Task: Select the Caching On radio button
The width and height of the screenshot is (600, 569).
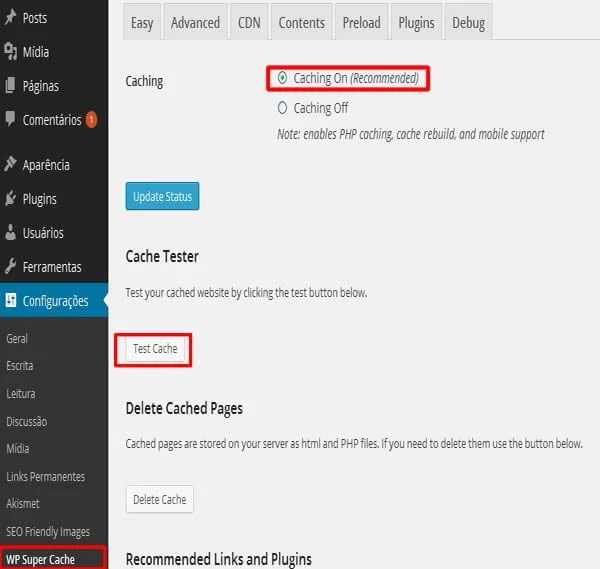Action: [282, 78]
